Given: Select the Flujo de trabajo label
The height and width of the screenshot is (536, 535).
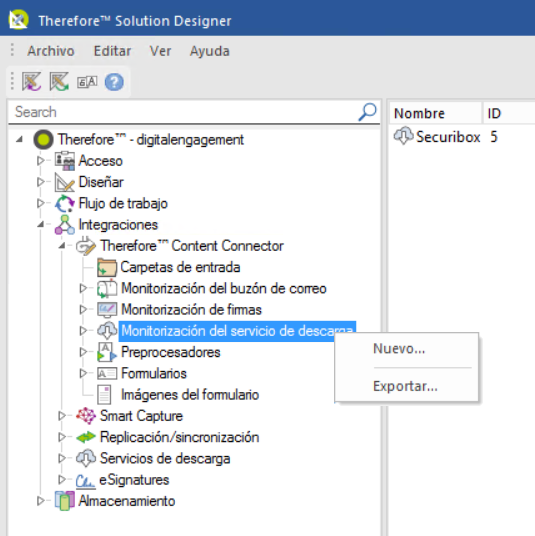Looking at the screenshot, I should pos(123,203).
